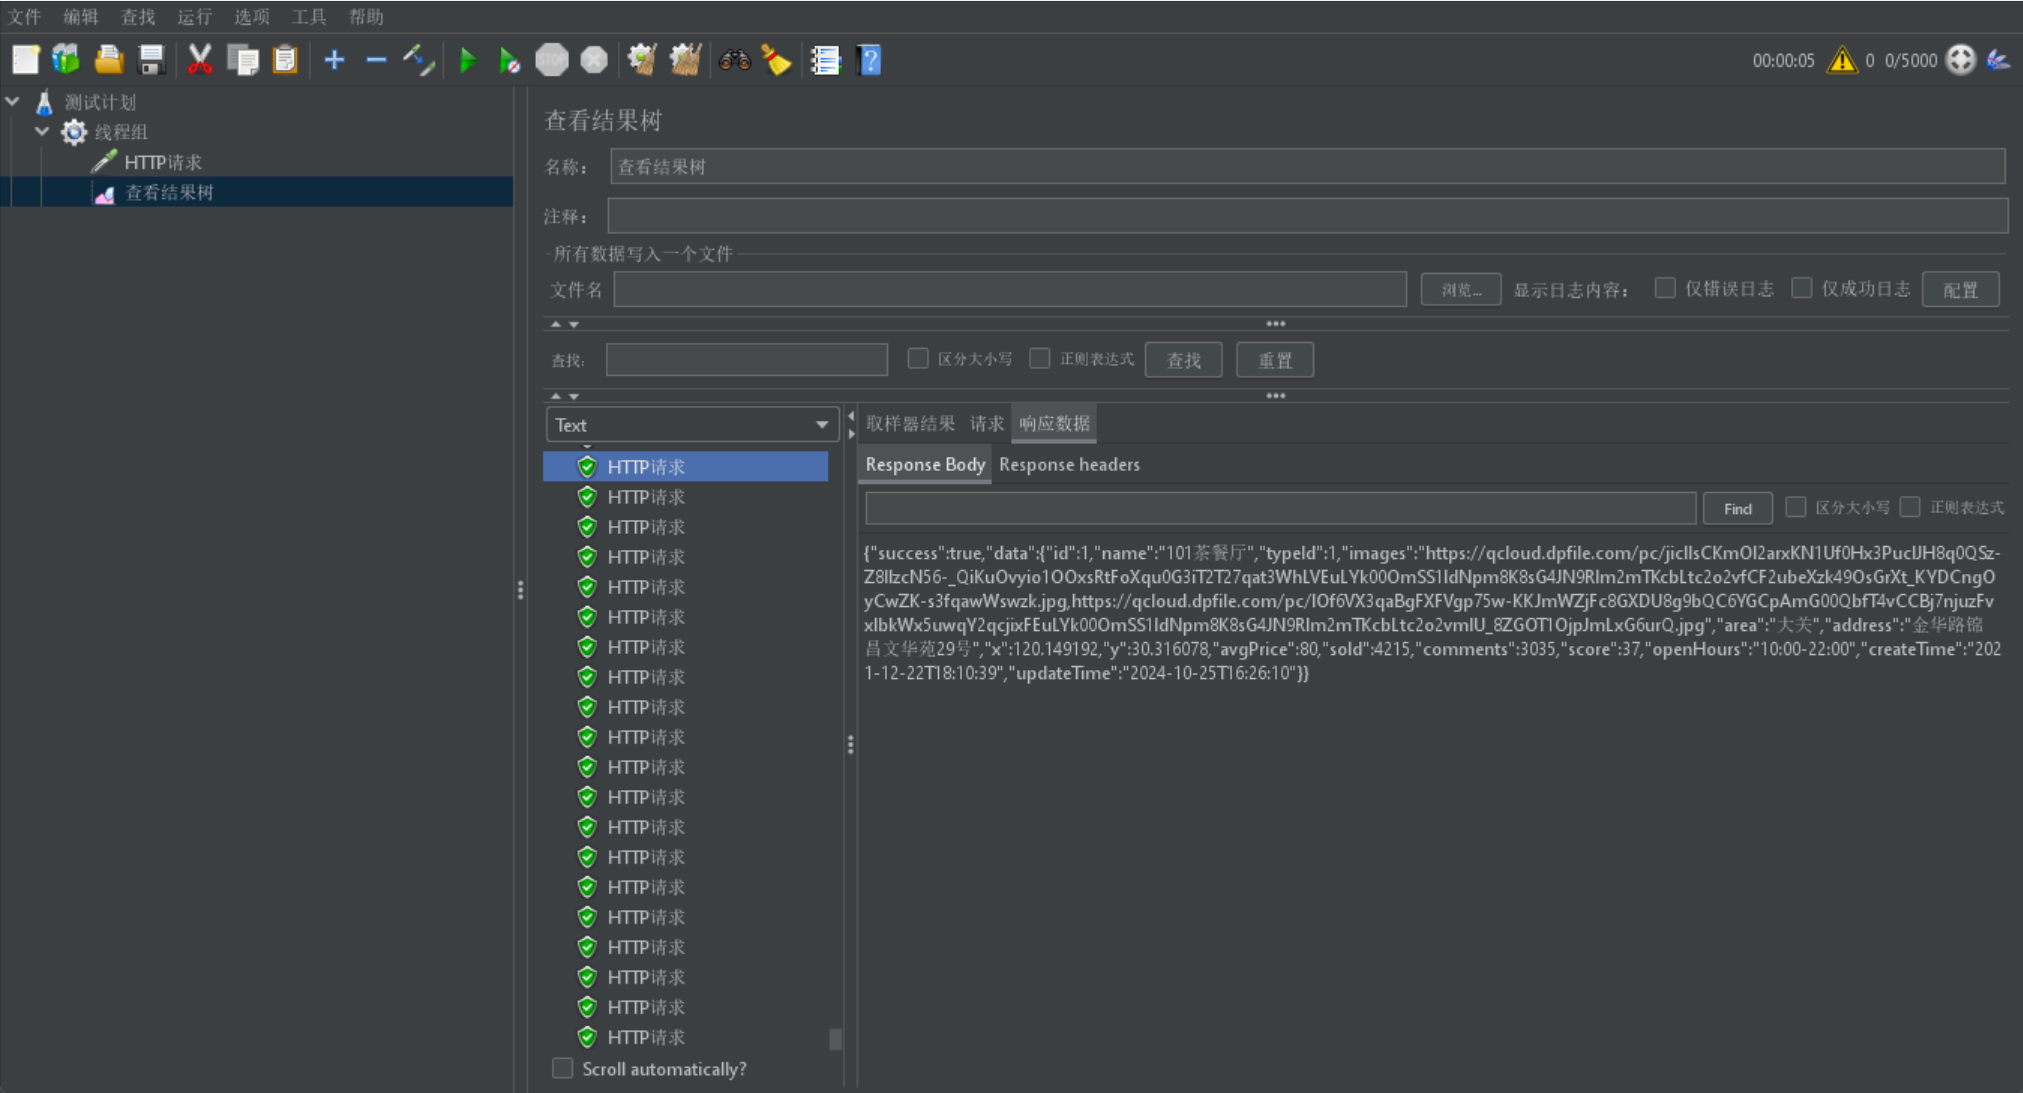Image resolution: width=2023 pixels, height=1093 pixels.
Task: Click the Save file icon in toolbar
Action: pyautogui.click(x=151, y=59)
